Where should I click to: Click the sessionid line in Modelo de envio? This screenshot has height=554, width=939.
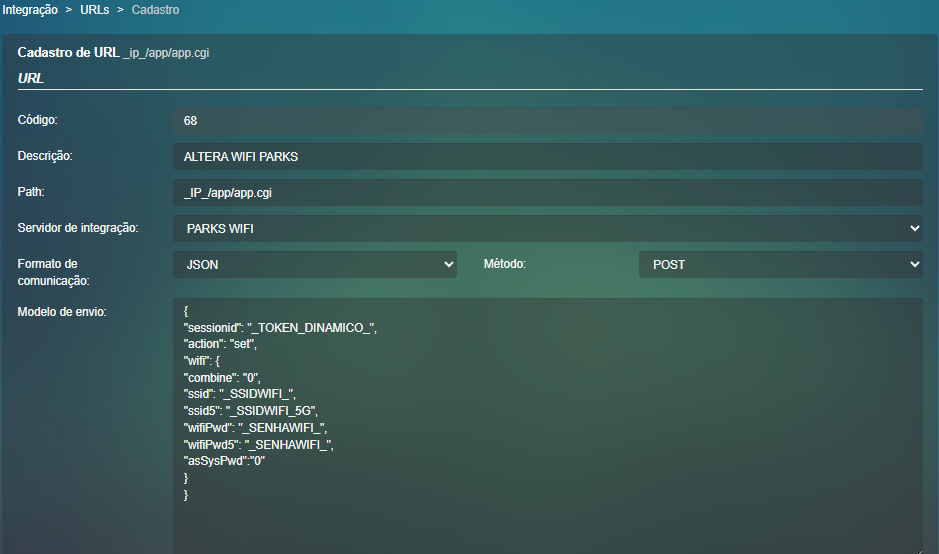[280, 327]
